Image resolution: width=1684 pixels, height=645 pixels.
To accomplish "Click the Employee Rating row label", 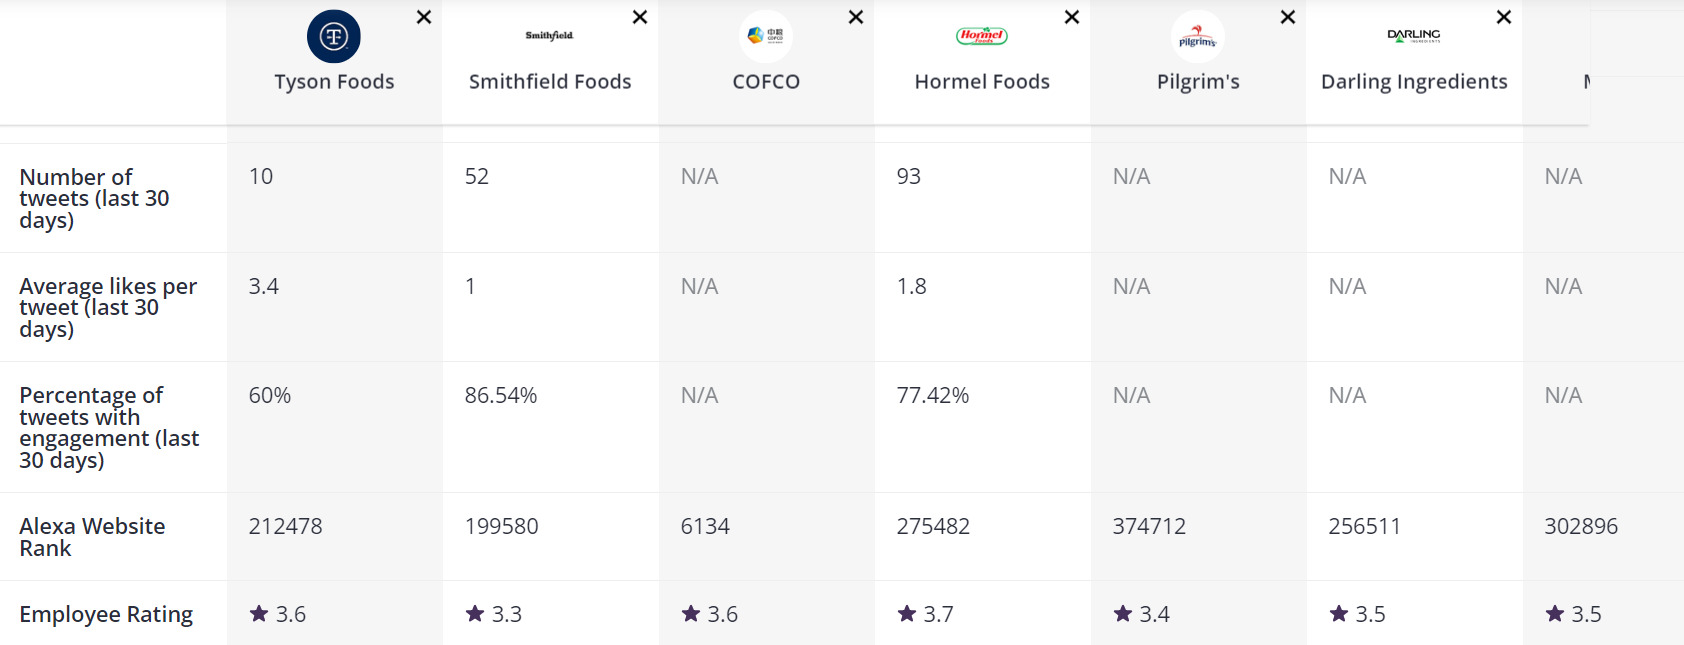I will coord(106,614).
